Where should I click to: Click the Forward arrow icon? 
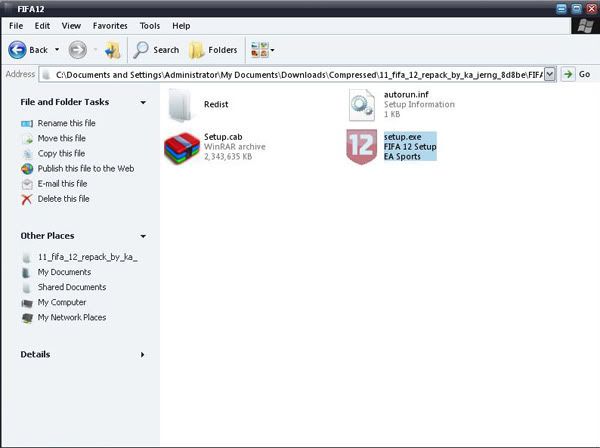(78, 50)
